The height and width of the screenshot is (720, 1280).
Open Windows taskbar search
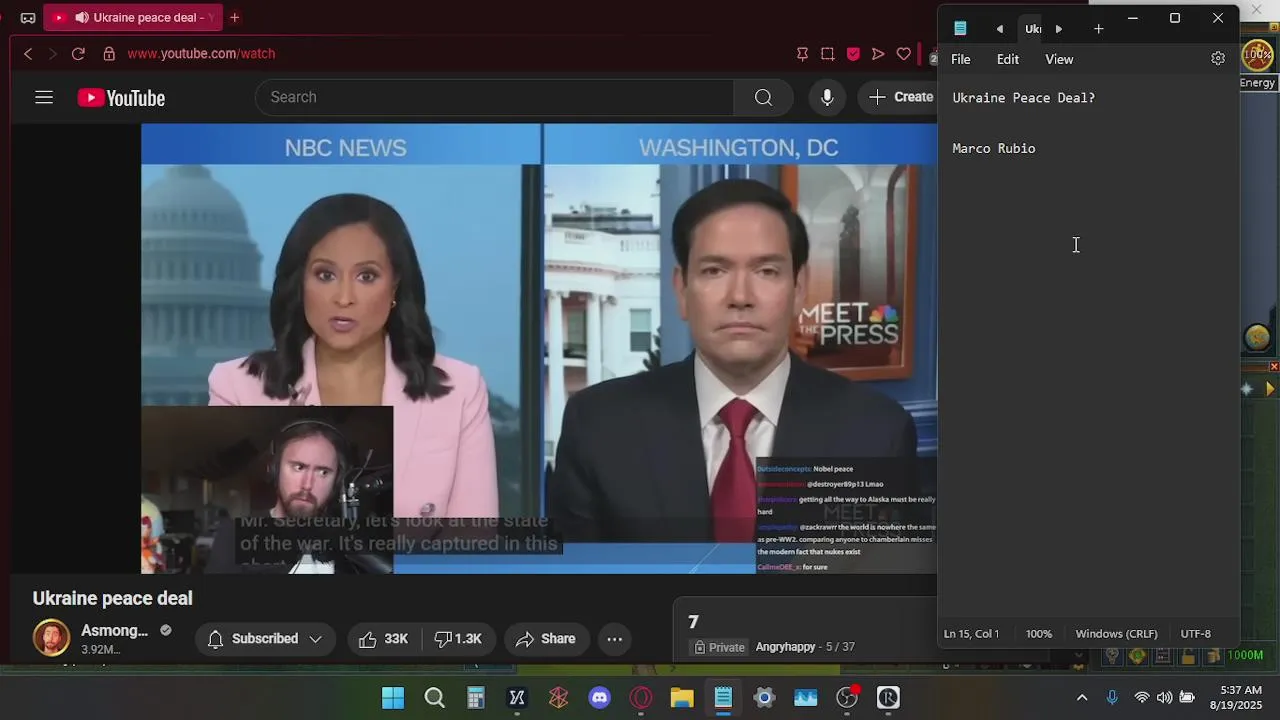434,698
